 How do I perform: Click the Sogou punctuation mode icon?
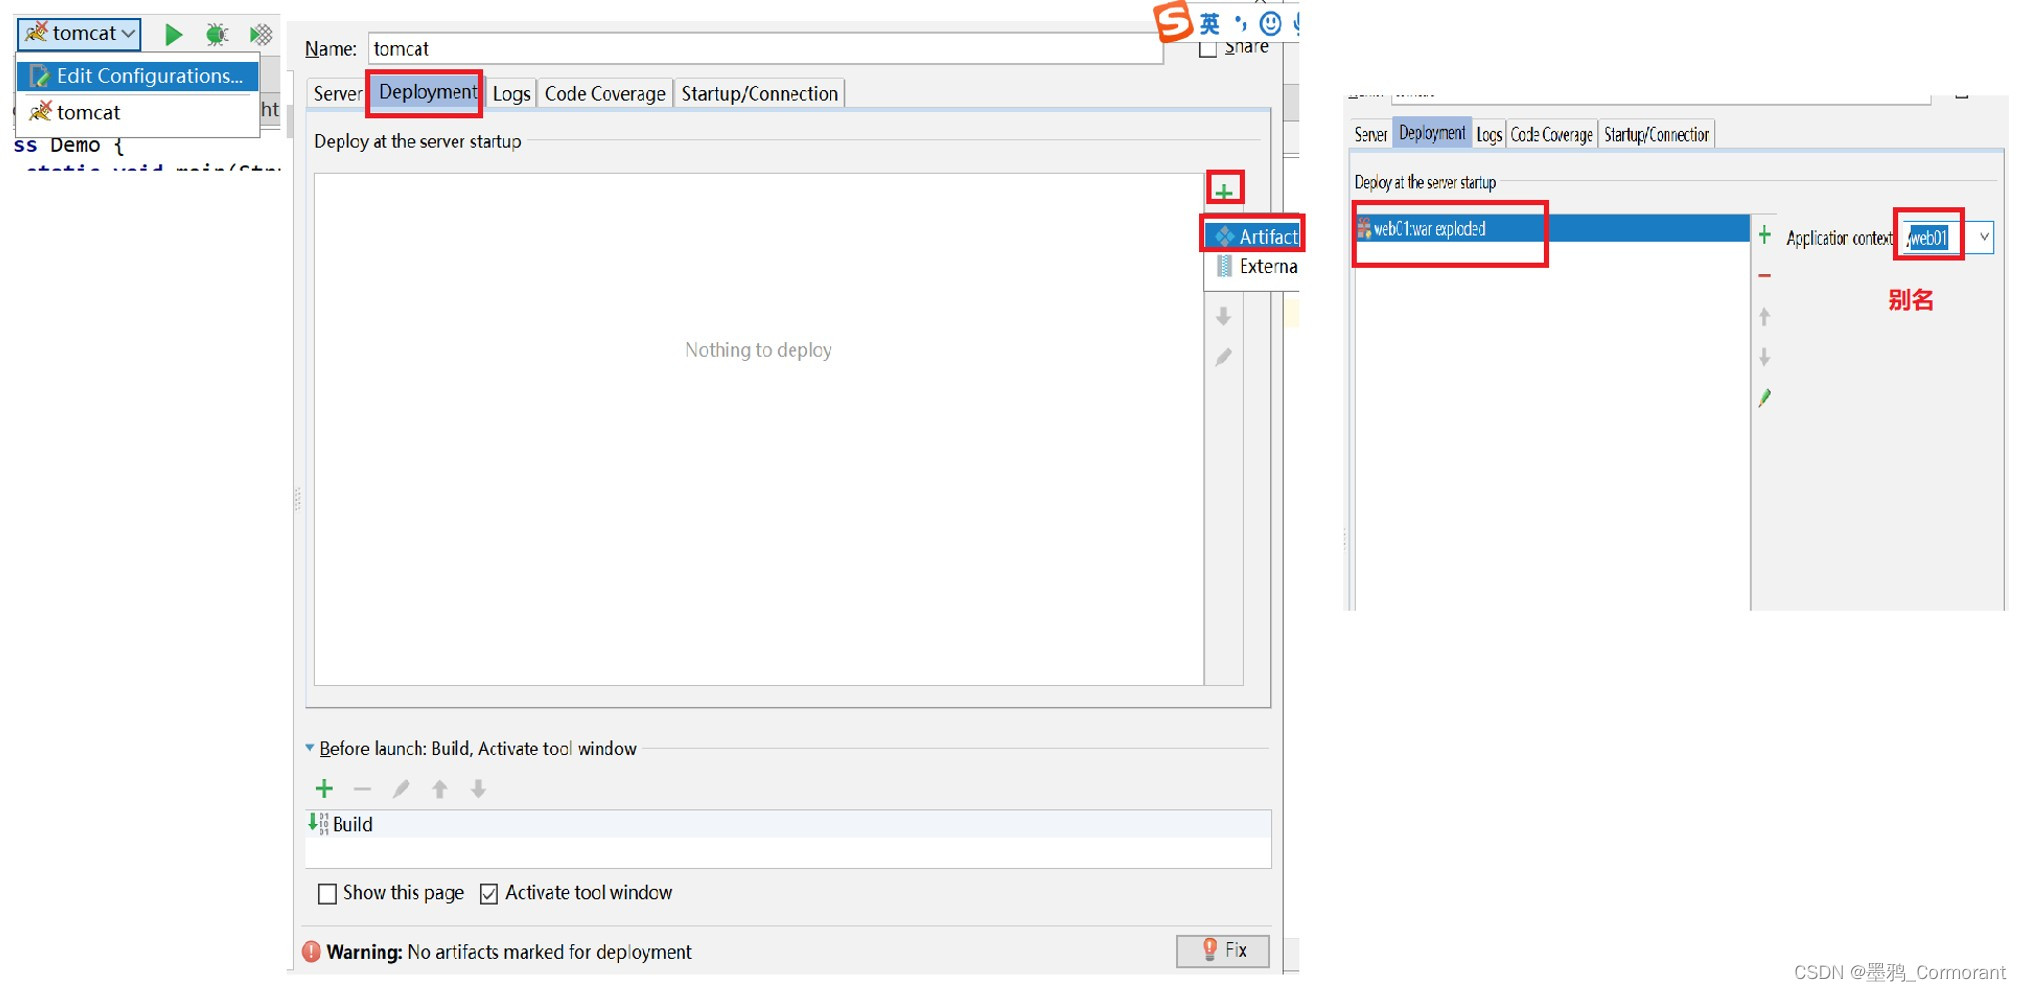click(x=1241, y=22)
